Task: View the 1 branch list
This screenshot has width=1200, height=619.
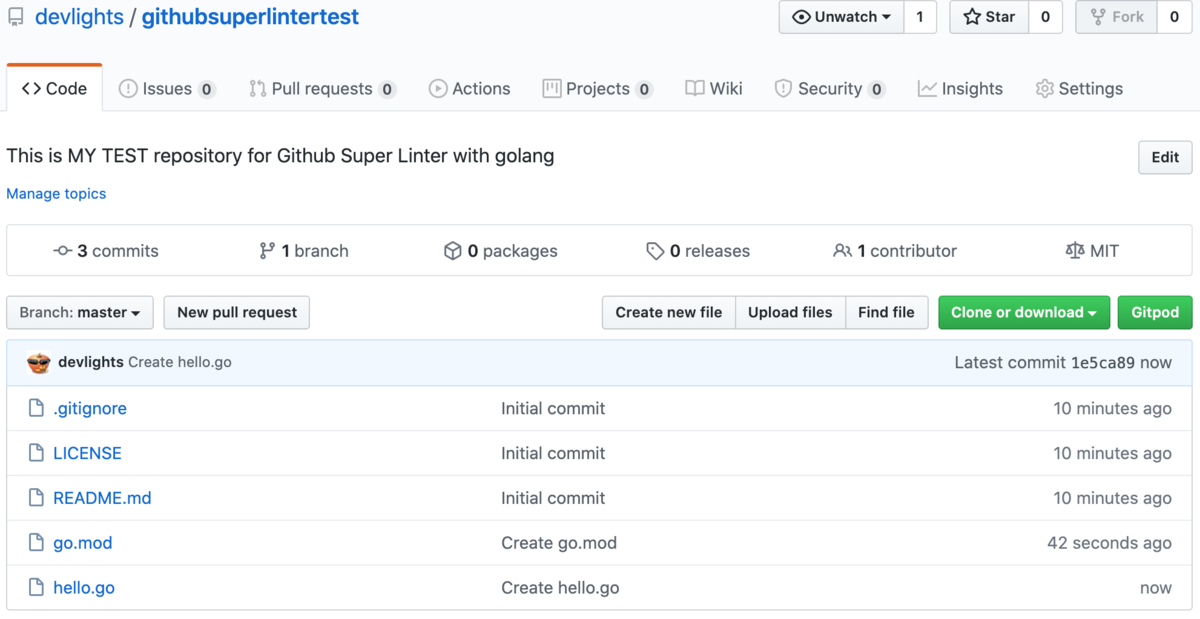Action: [x=304, y=251]
